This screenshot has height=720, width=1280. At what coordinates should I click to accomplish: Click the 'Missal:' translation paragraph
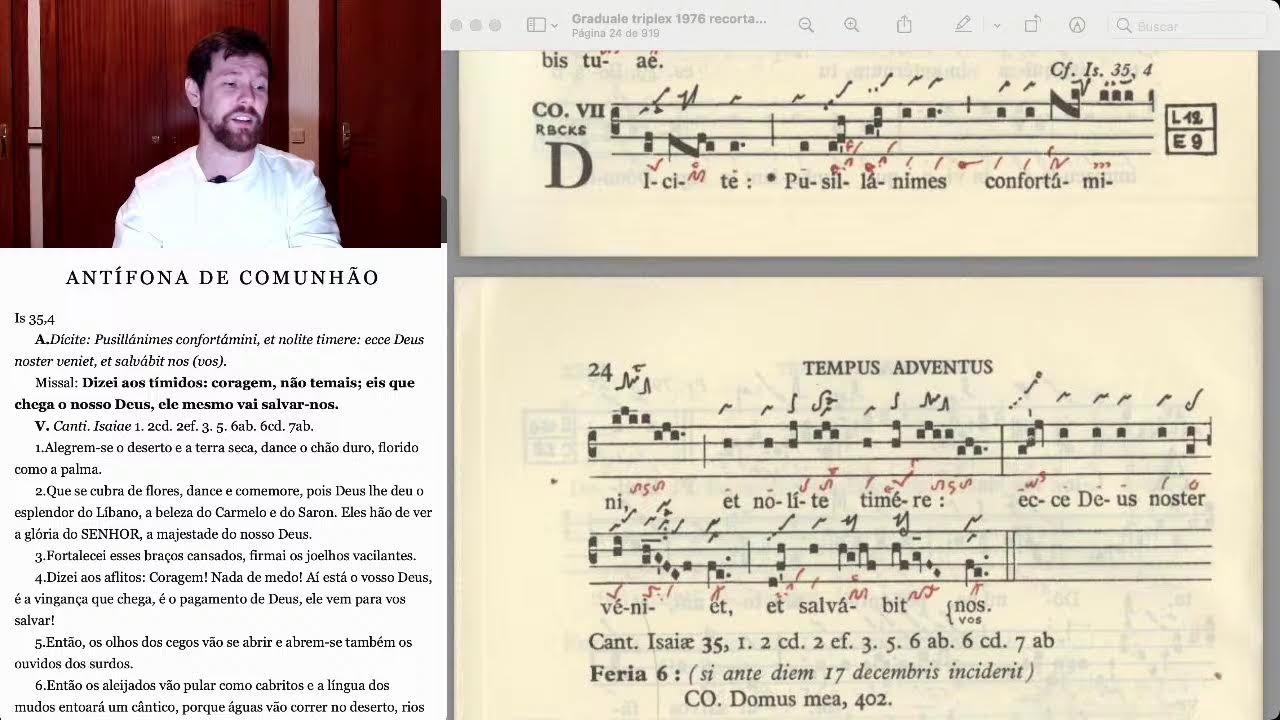pos(214,393)
